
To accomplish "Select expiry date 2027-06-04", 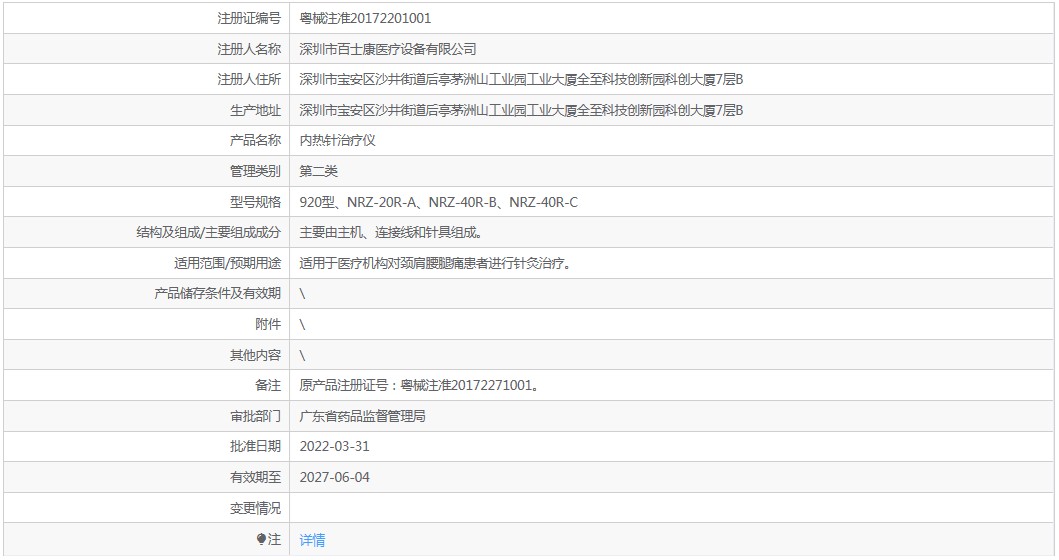I will [334, 478].
